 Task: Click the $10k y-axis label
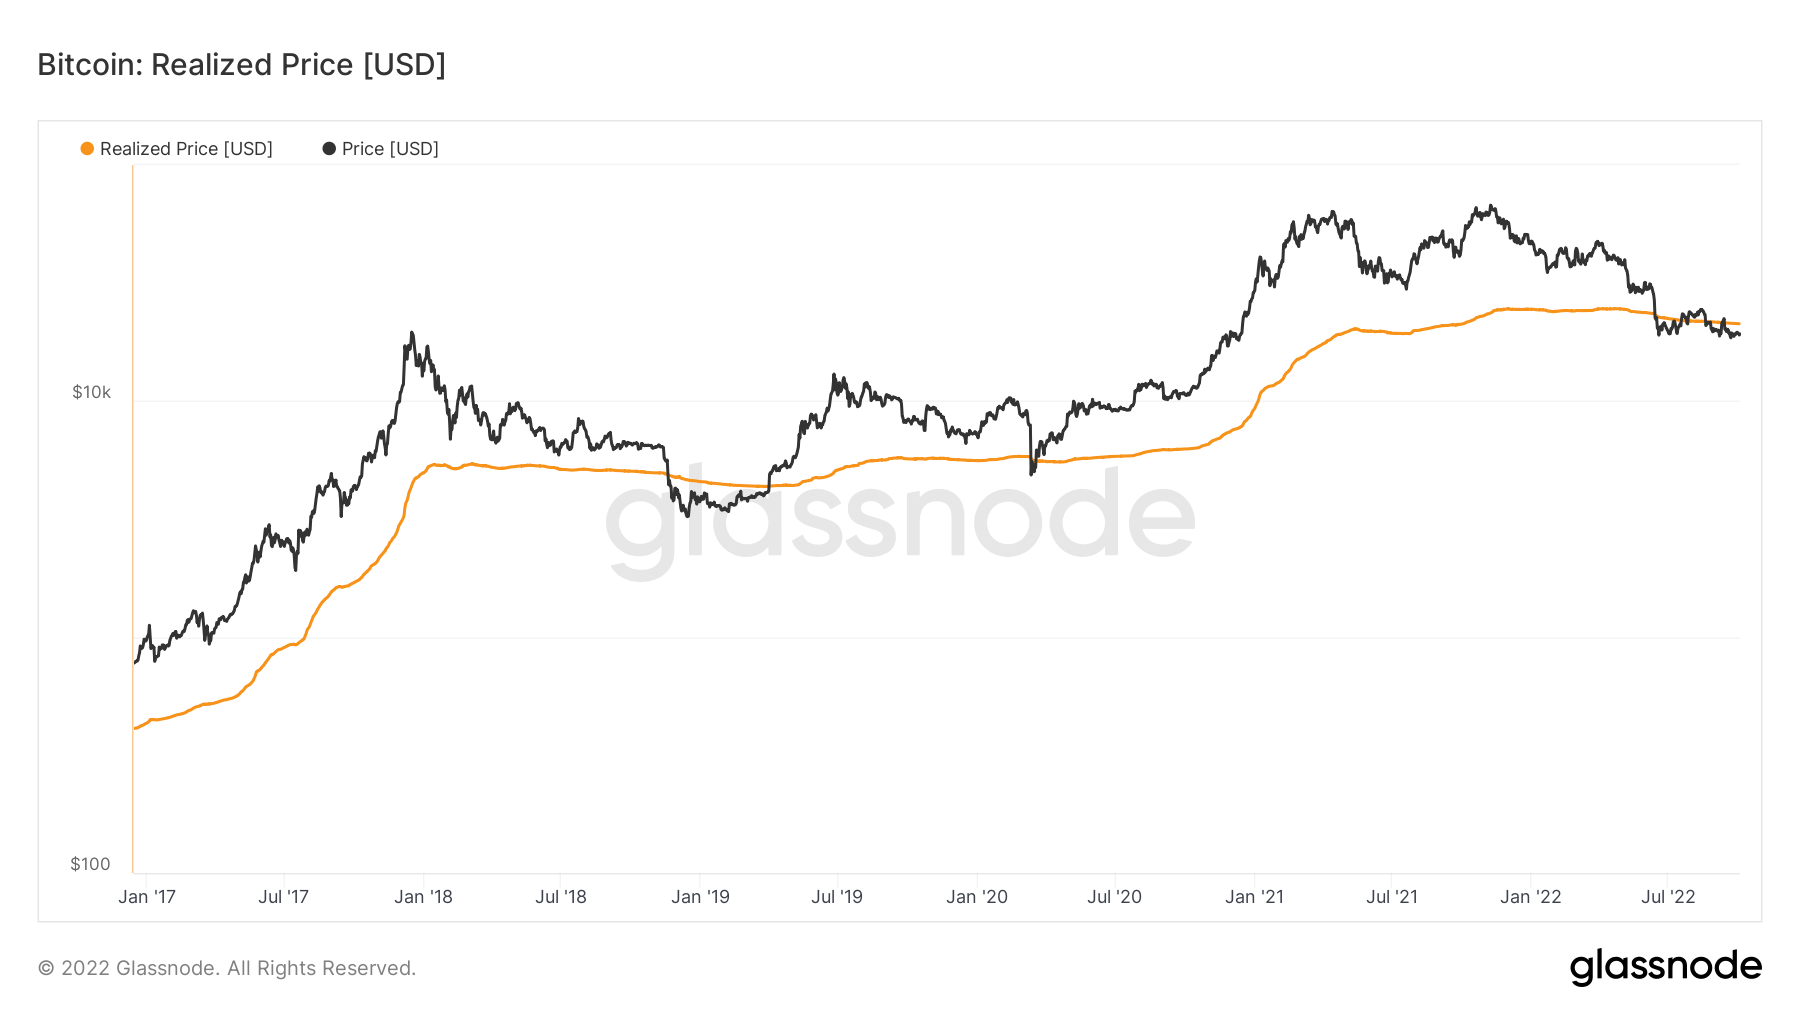[91, 392]
